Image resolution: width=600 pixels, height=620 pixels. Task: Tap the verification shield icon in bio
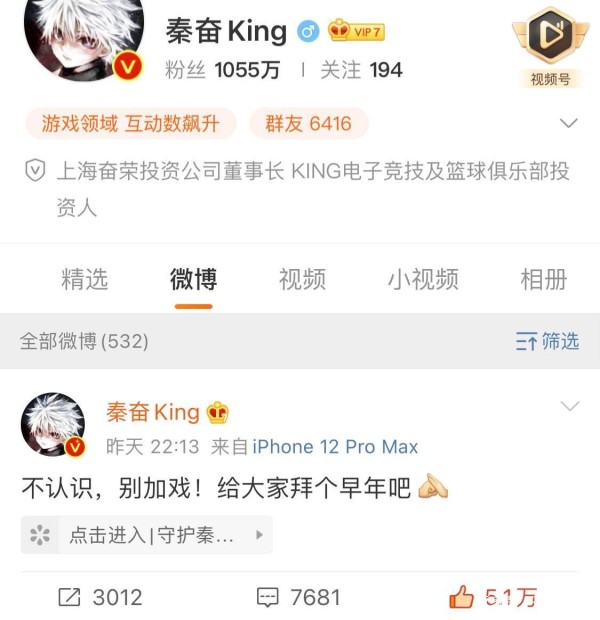pos(35,170)
